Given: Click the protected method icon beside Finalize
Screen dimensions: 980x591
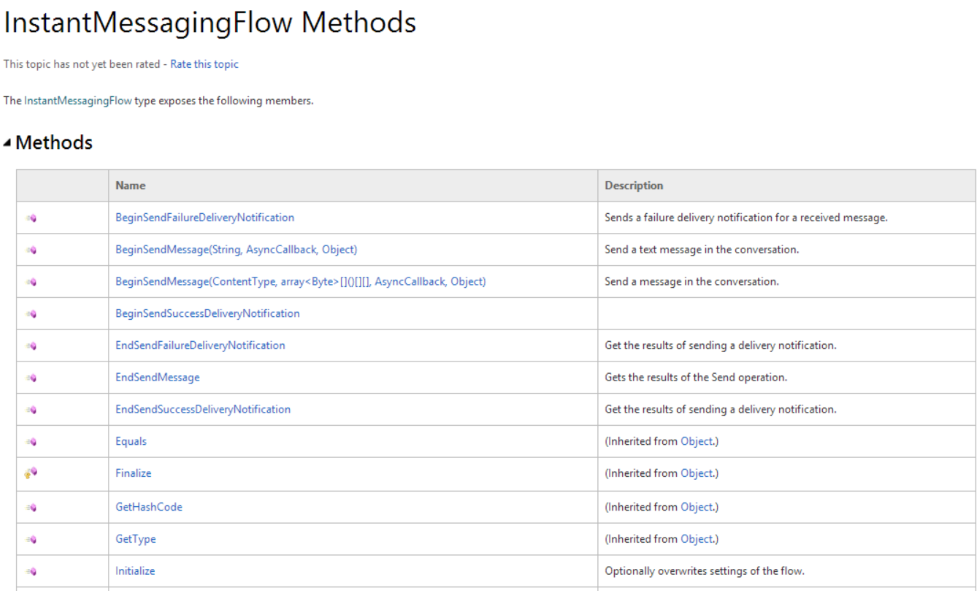Looking at the screenshot, I should click(x=31, y=473).
